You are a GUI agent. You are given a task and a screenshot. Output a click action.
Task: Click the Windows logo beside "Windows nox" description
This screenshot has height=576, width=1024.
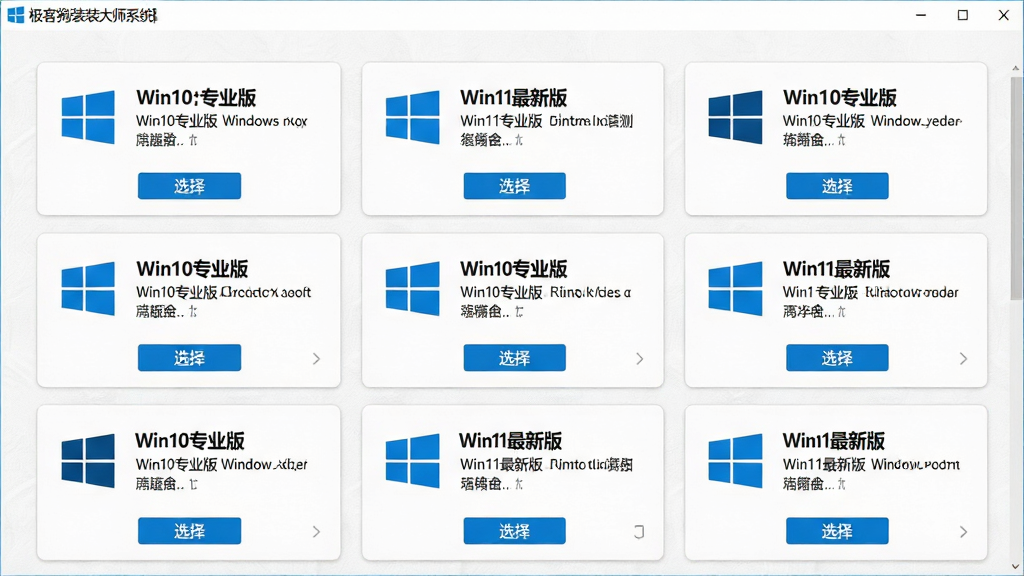pos(88,117)
